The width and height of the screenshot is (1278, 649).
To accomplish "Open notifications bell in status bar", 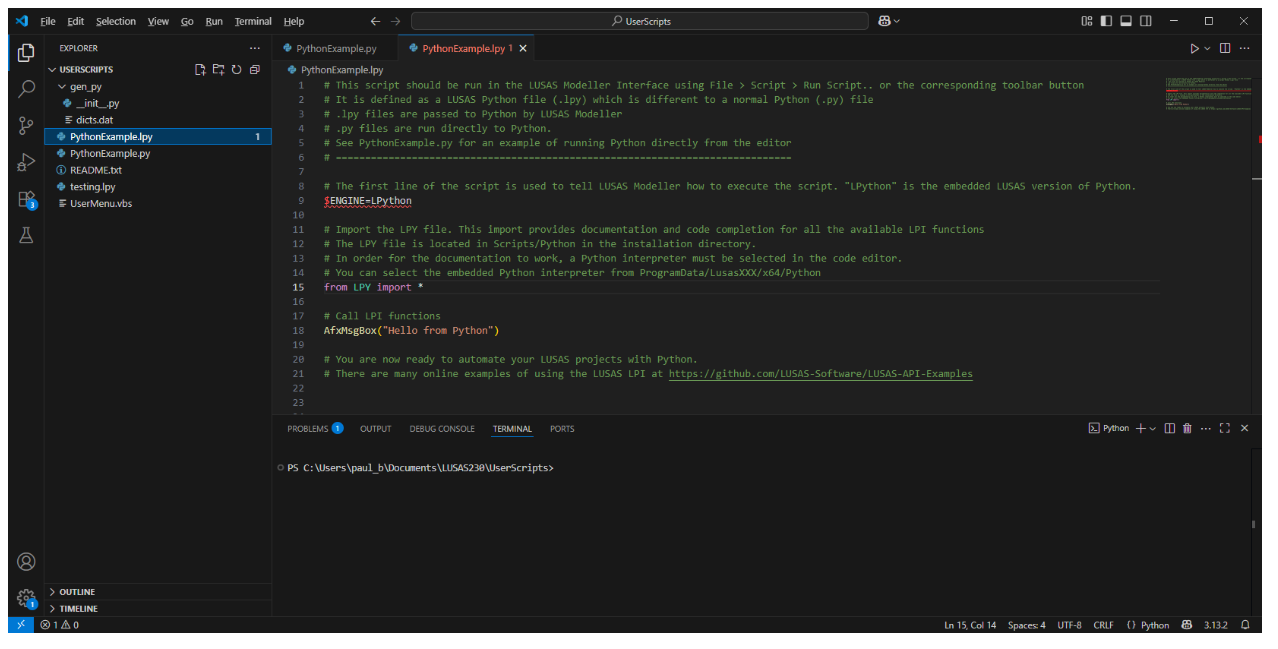I will point(1245,625).
